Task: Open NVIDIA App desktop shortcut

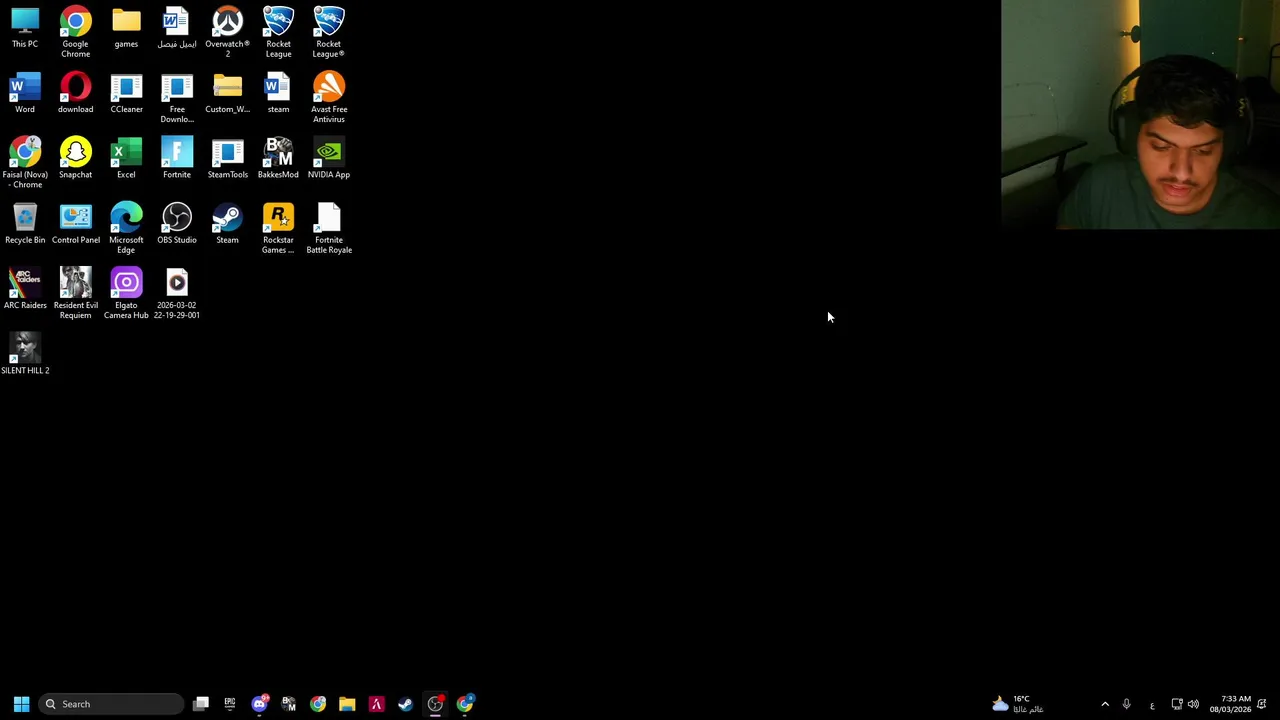Action: [x=328, y=158]
